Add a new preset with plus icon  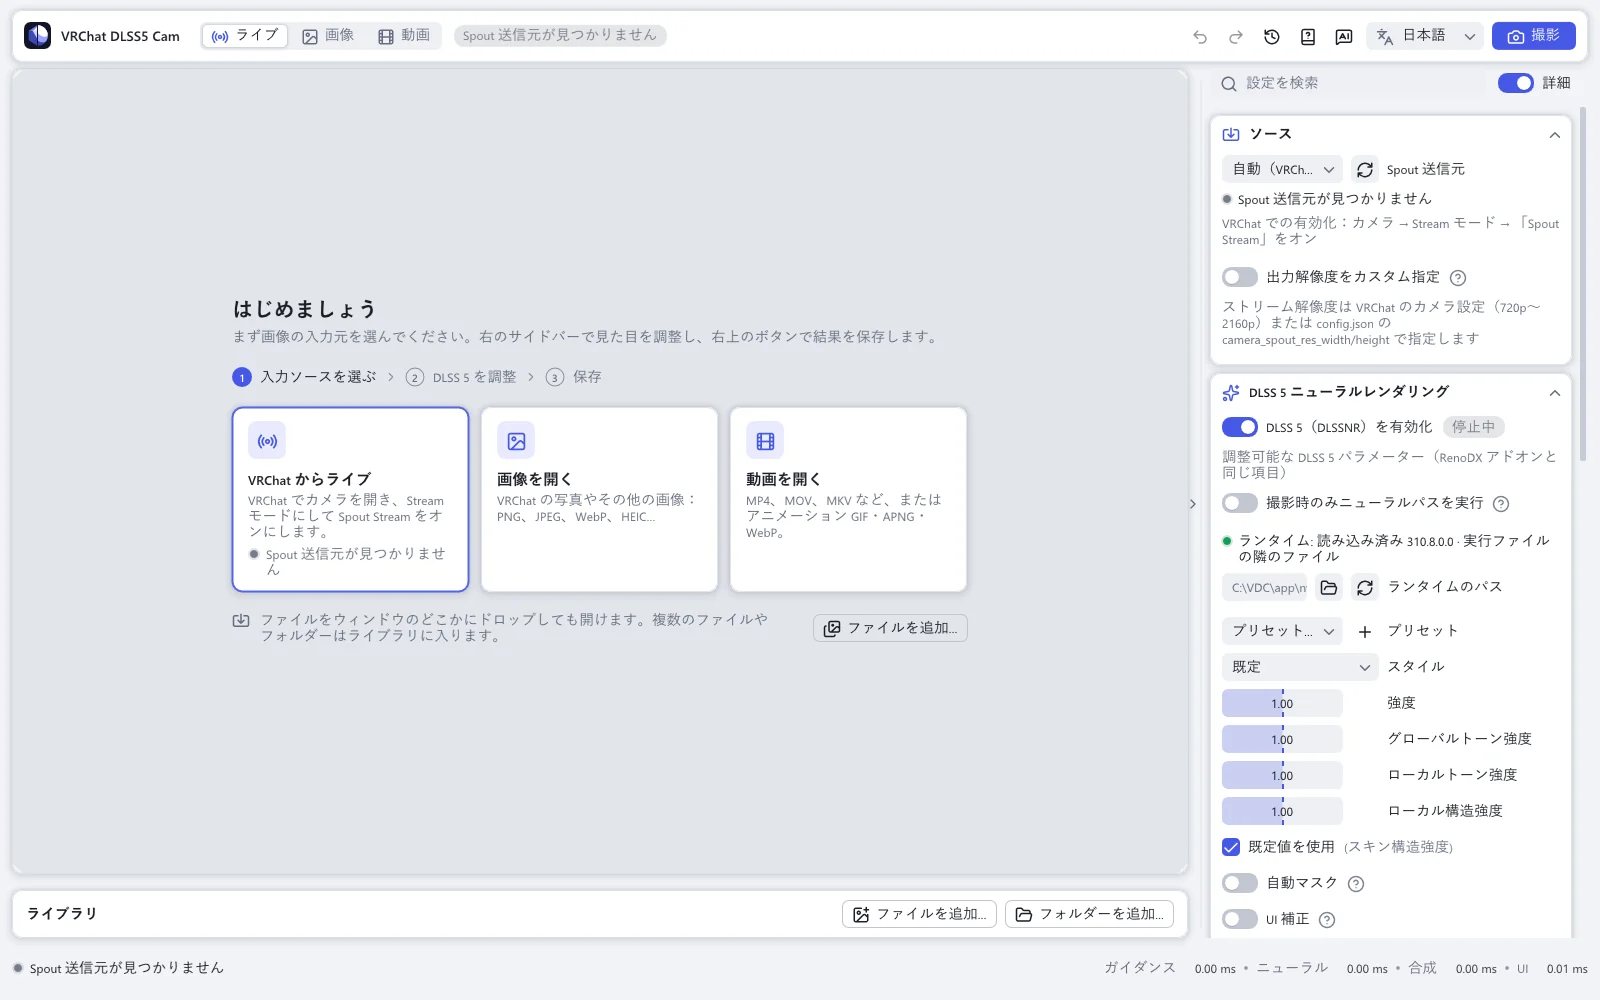point(1365,631)
